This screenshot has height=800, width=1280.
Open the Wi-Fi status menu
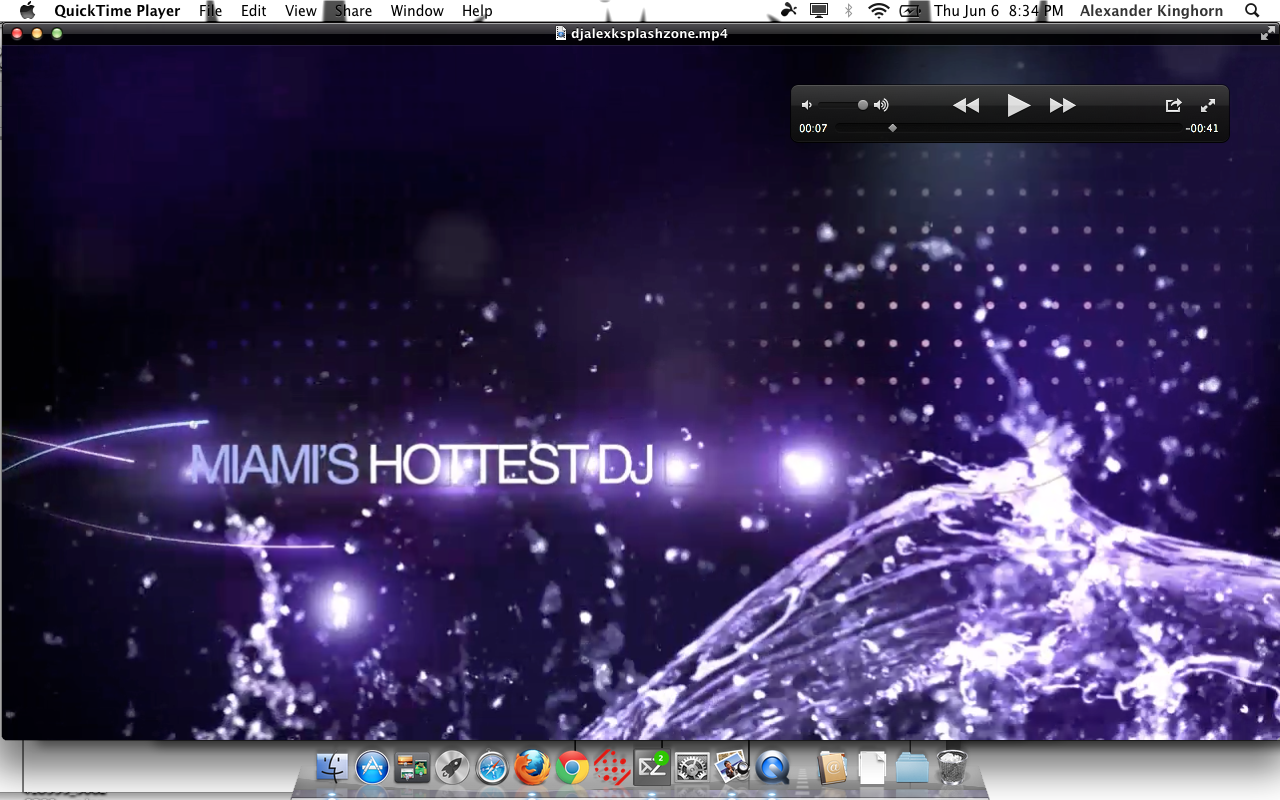click(x=879, y=11)
